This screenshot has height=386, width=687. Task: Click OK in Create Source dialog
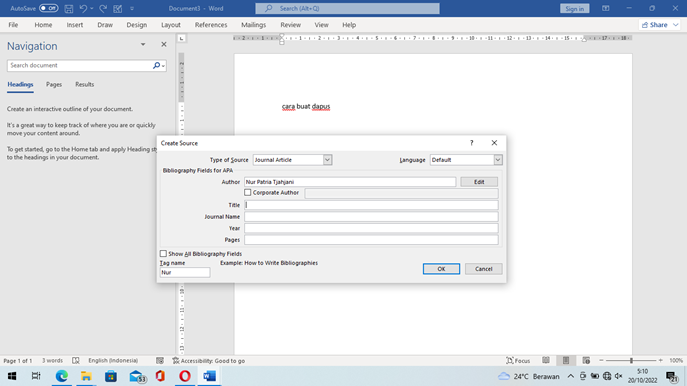tap(441, 269)
